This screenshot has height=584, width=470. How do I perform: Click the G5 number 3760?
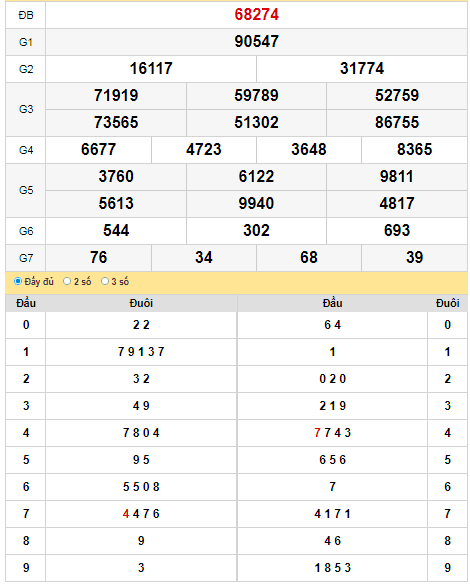click(x=116, y=177)
